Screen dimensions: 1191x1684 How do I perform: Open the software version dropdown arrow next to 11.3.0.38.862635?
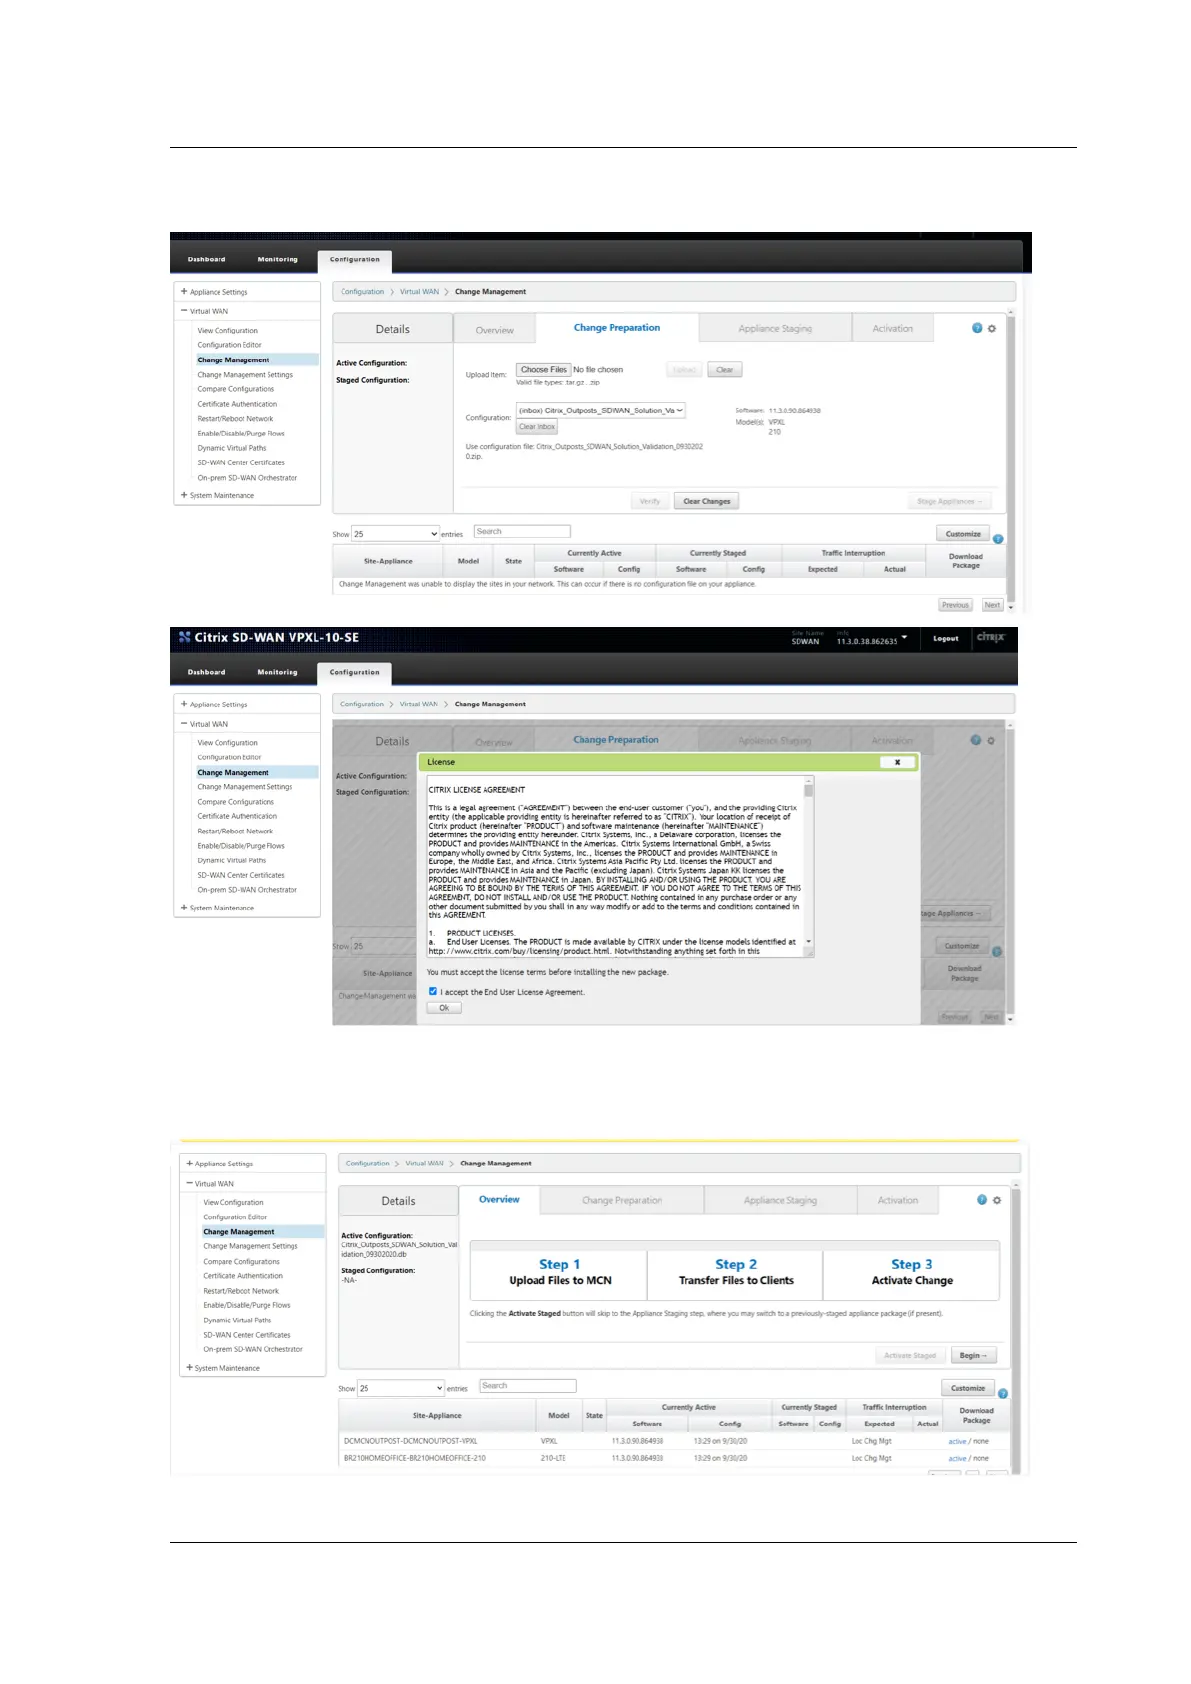point(905,637)
